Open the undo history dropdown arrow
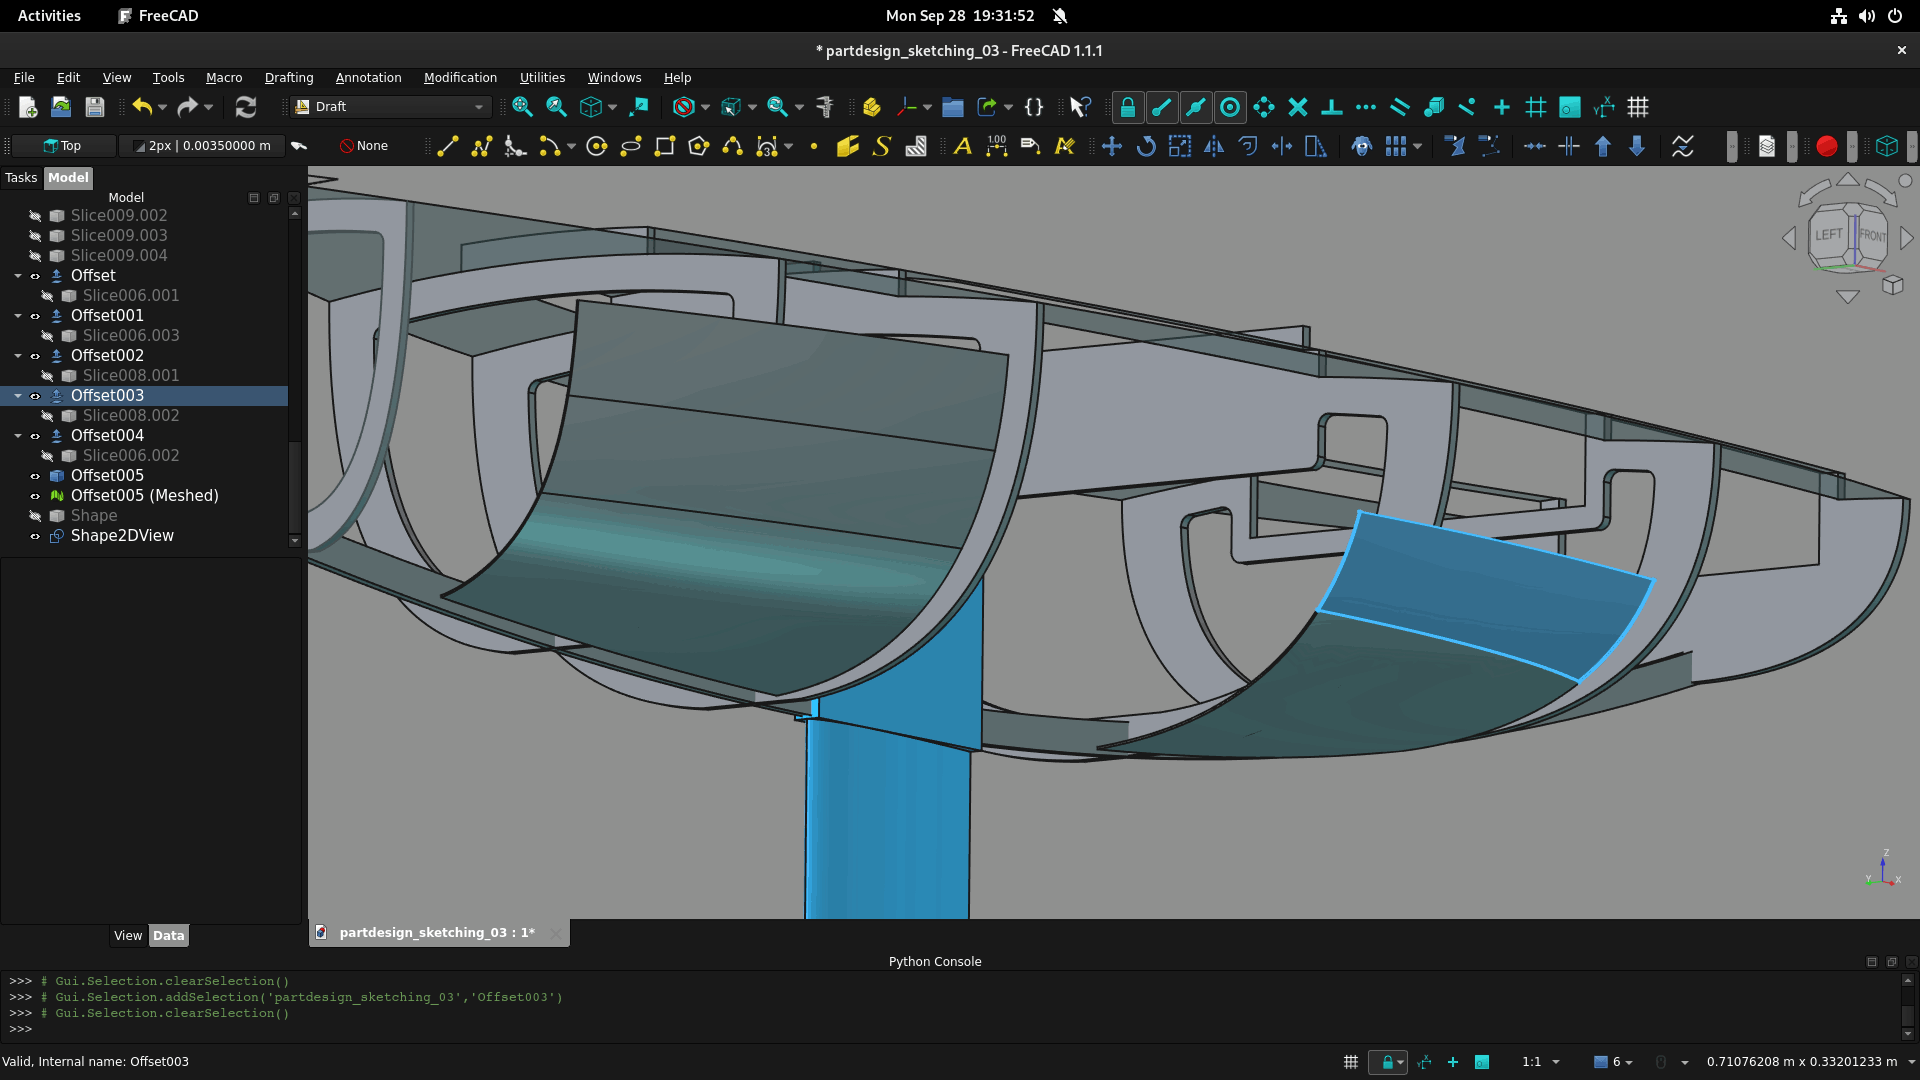 click(162, 107)
